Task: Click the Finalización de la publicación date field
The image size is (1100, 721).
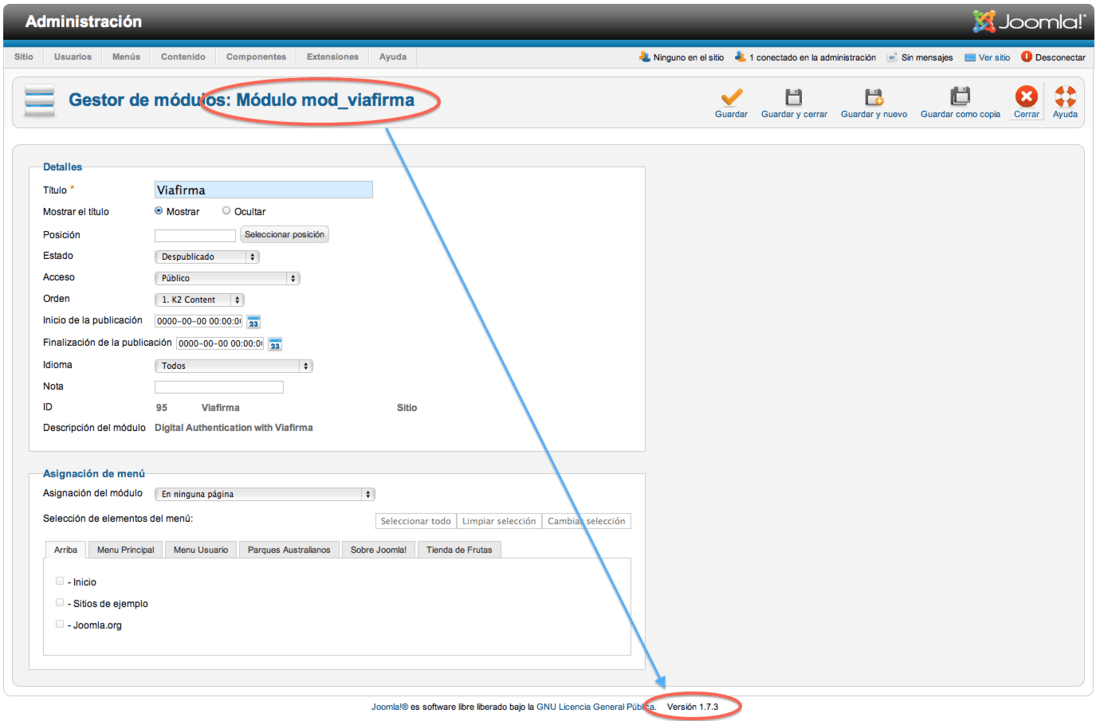Action: pyautogui.click(x=220, y=344)
